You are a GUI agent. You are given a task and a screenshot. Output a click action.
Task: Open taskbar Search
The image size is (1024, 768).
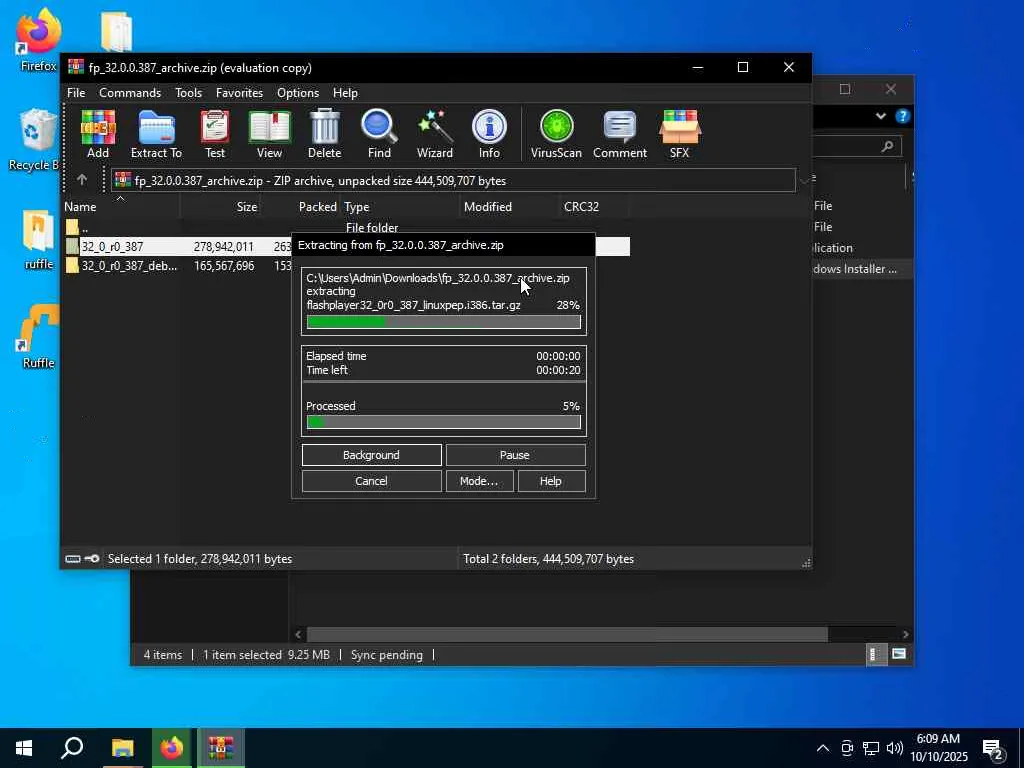[x=72, y=748]
